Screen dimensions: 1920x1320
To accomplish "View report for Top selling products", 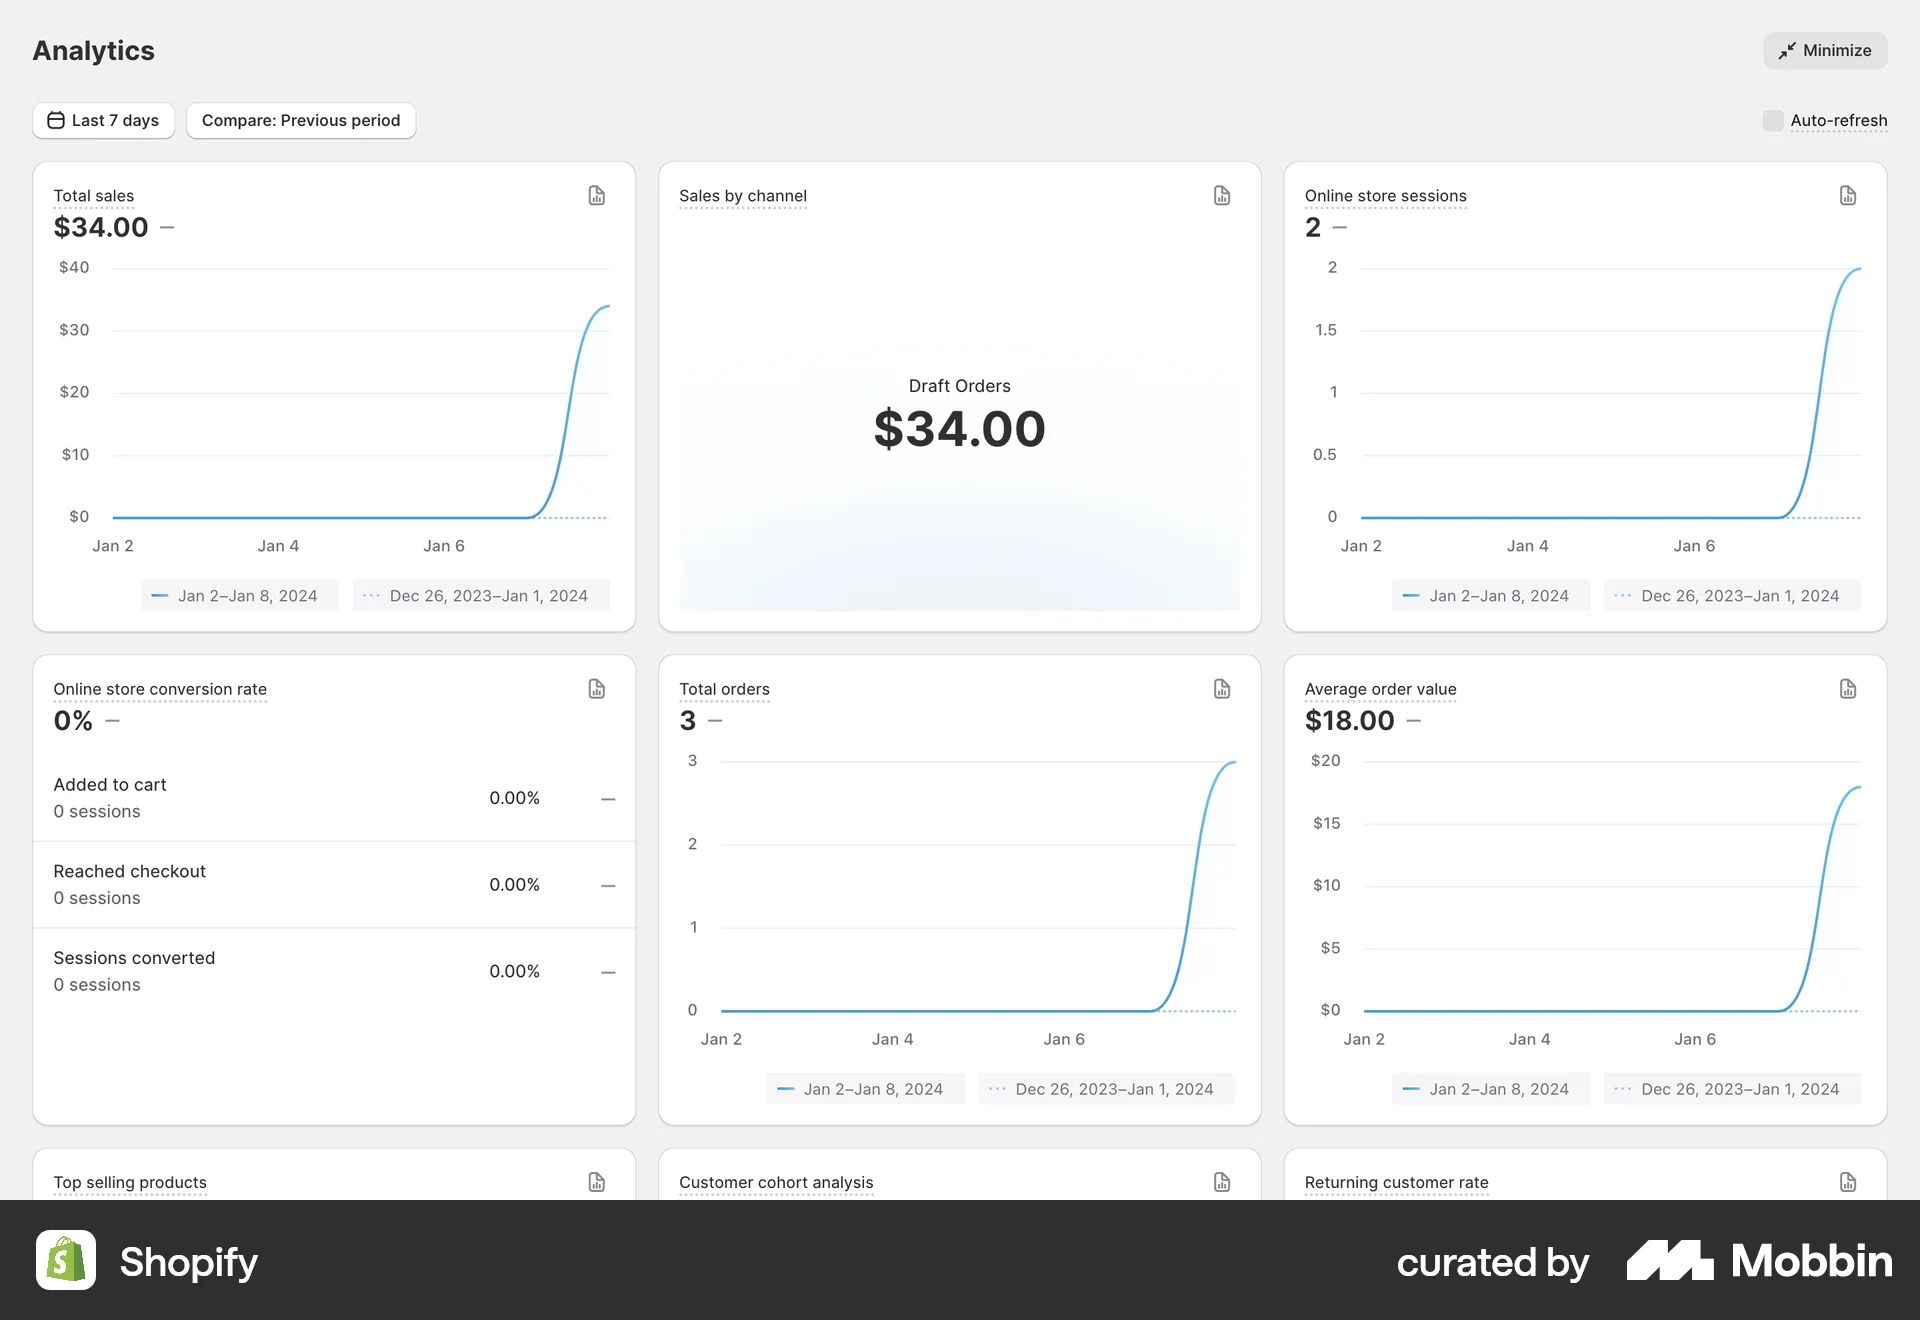I will (x=596, y=1183).
